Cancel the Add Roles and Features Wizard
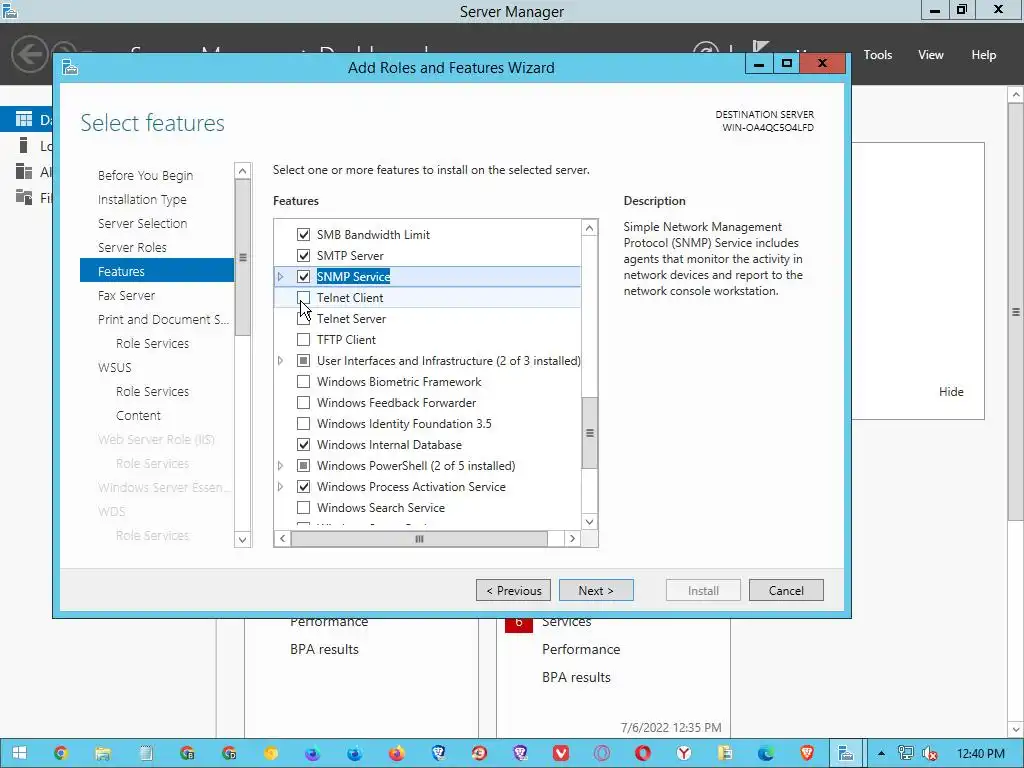This screenshot has width=1024, height=768. (x=786, y=590)
